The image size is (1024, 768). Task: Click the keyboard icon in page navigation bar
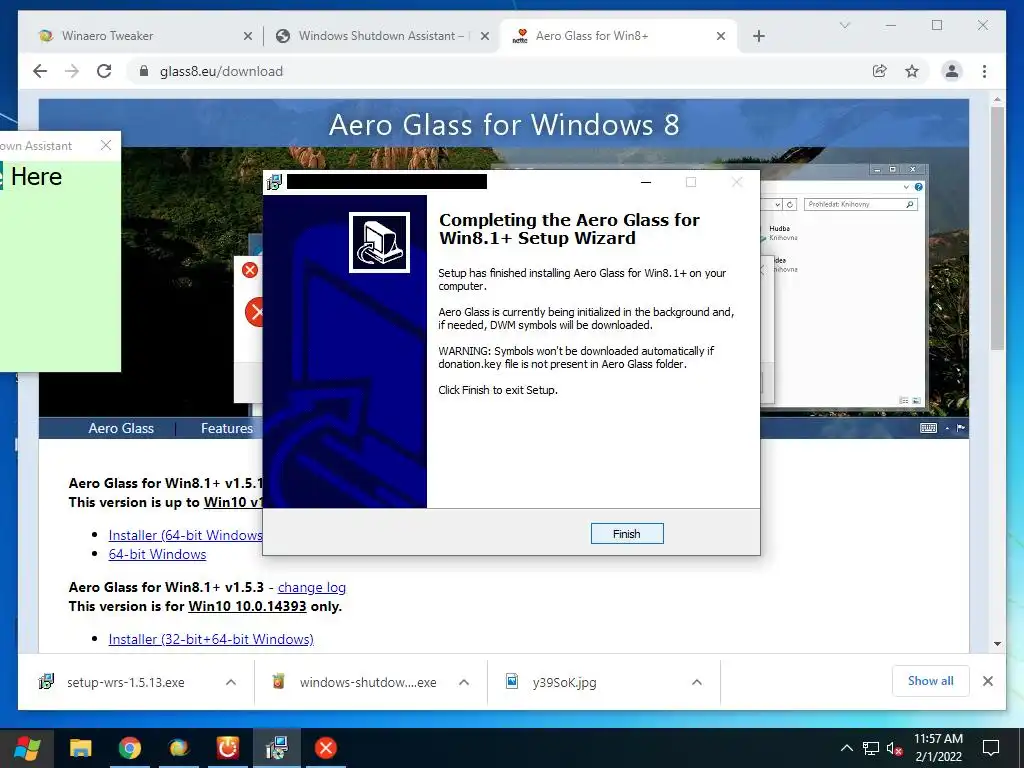point(928,428)
